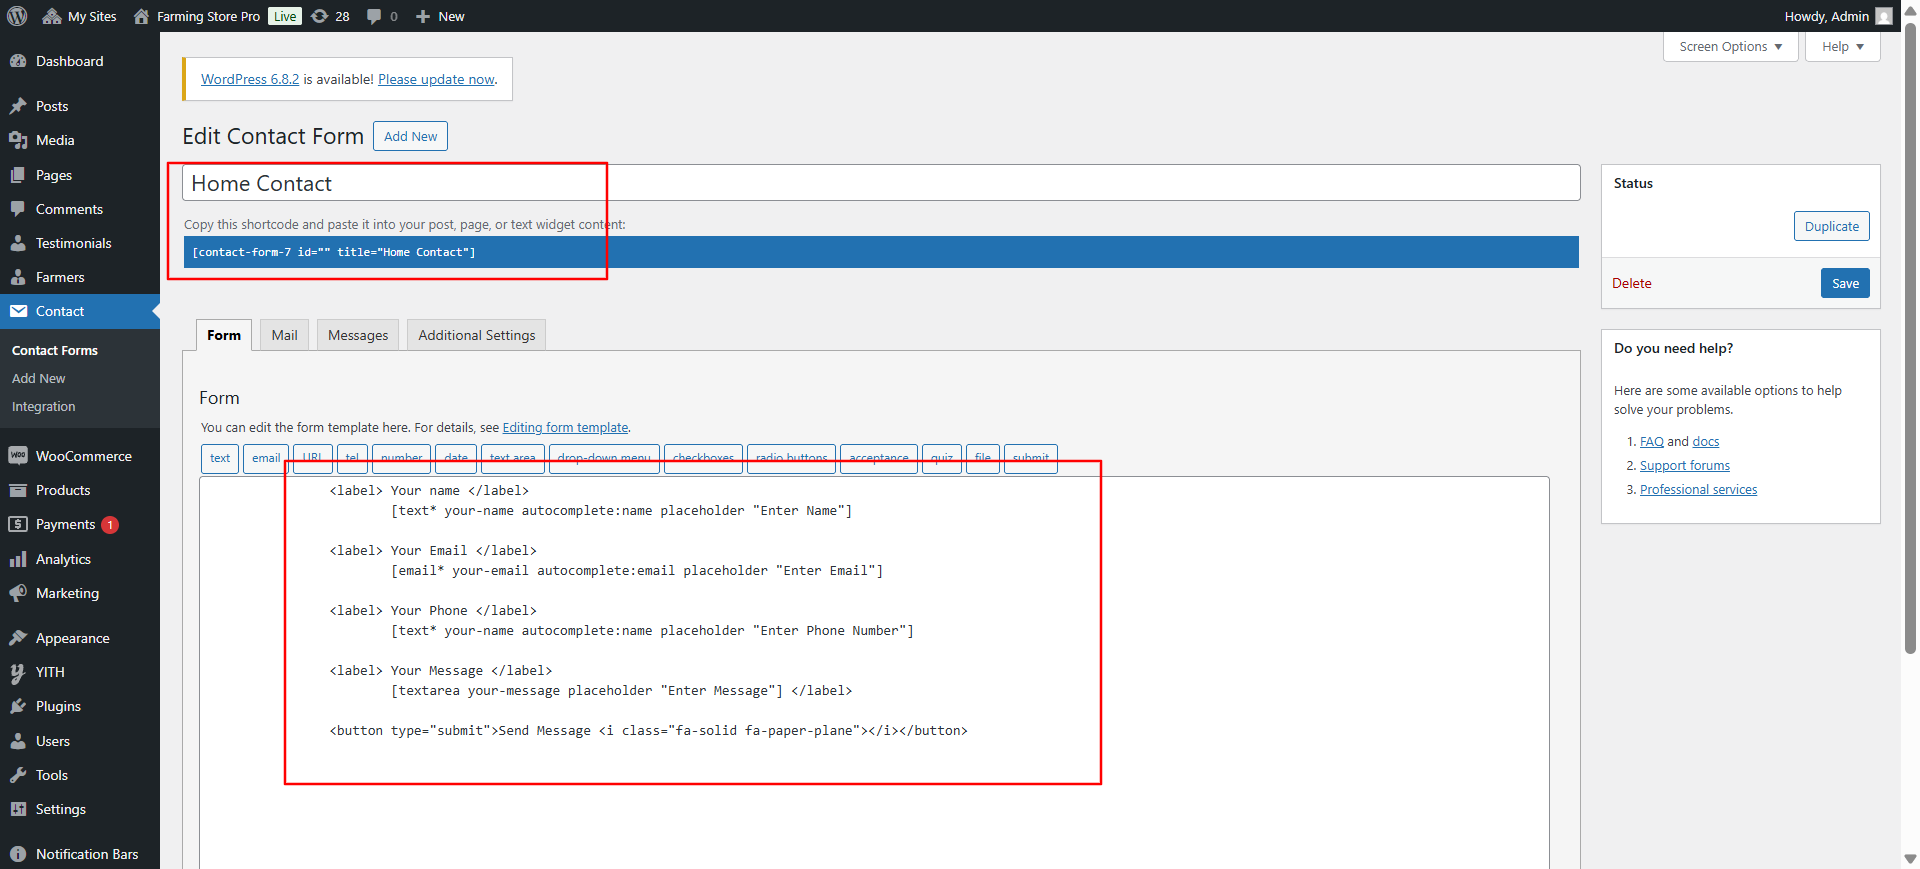Screen dimensions: 1920x869
Task: Visit Farming Store Pro site home
Action: [197, 16]
